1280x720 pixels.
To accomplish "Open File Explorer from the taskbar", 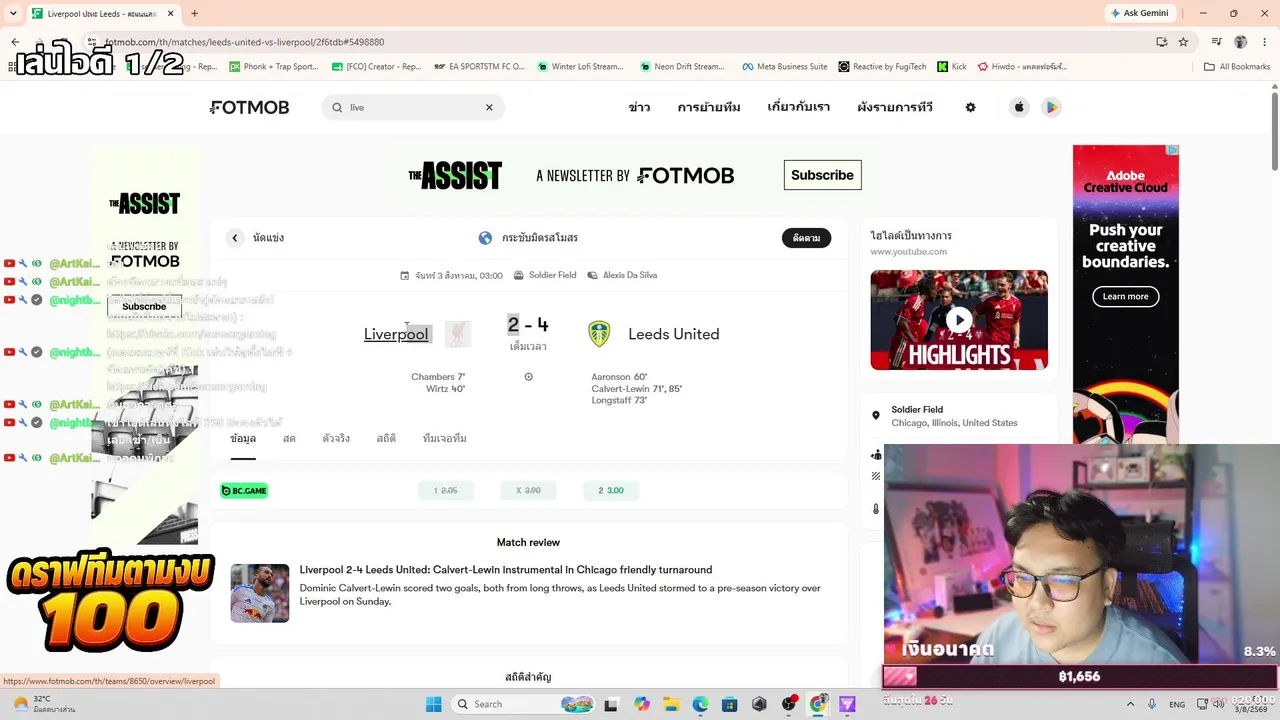I will click(x=671, y=704).
